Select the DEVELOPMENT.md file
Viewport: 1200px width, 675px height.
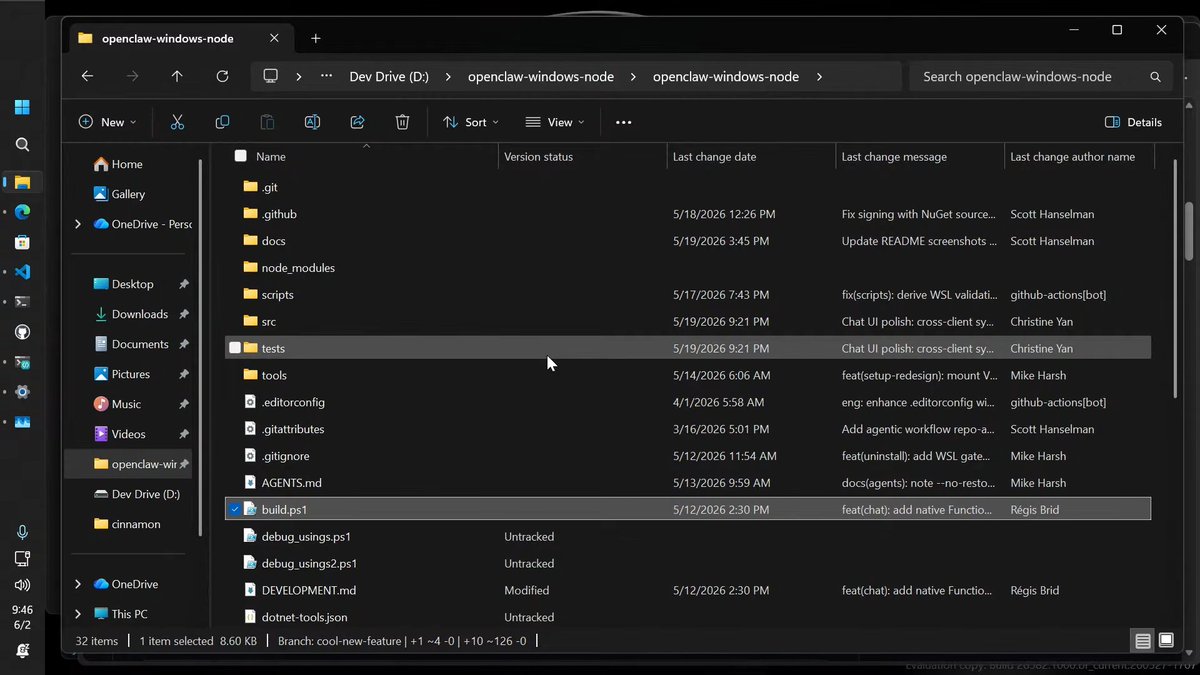(x=309, y=590)
